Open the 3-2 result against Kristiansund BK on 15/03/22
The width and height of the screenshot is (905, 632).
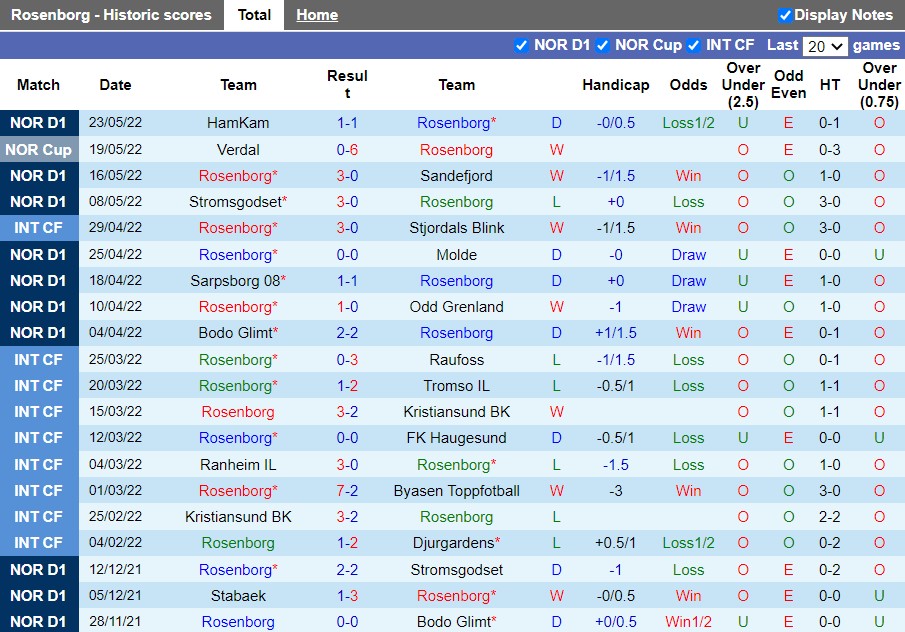point(347,412)
